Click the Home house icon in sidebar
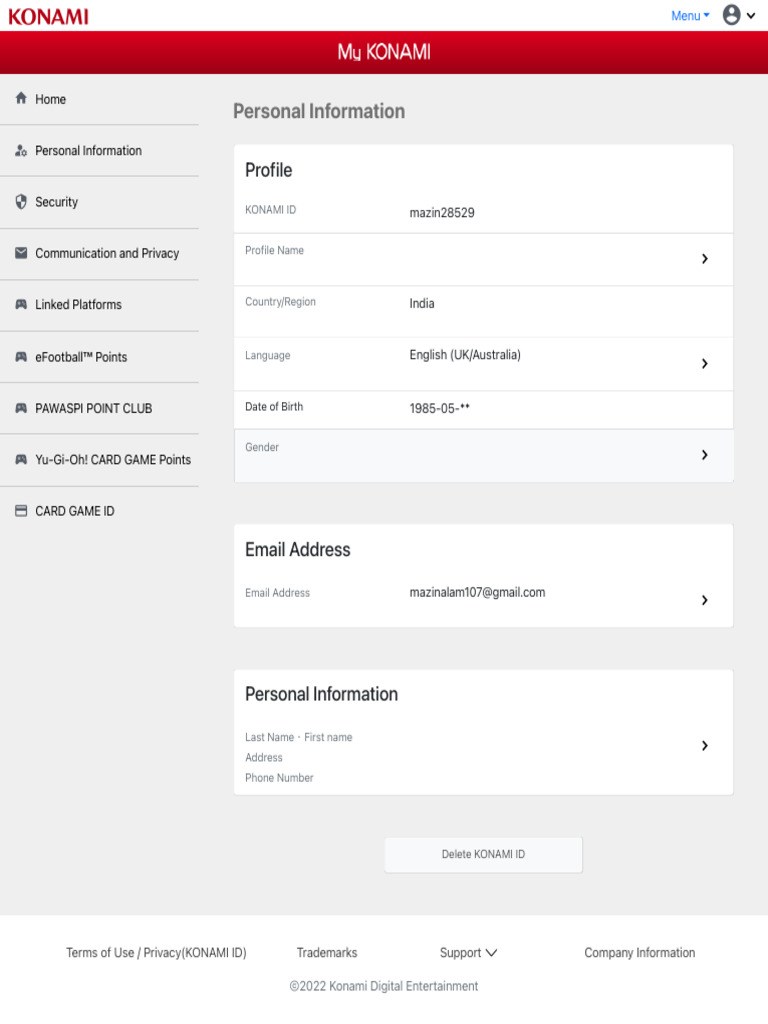768x1024 pixels. pyautogui.click(x=21, y=99)
